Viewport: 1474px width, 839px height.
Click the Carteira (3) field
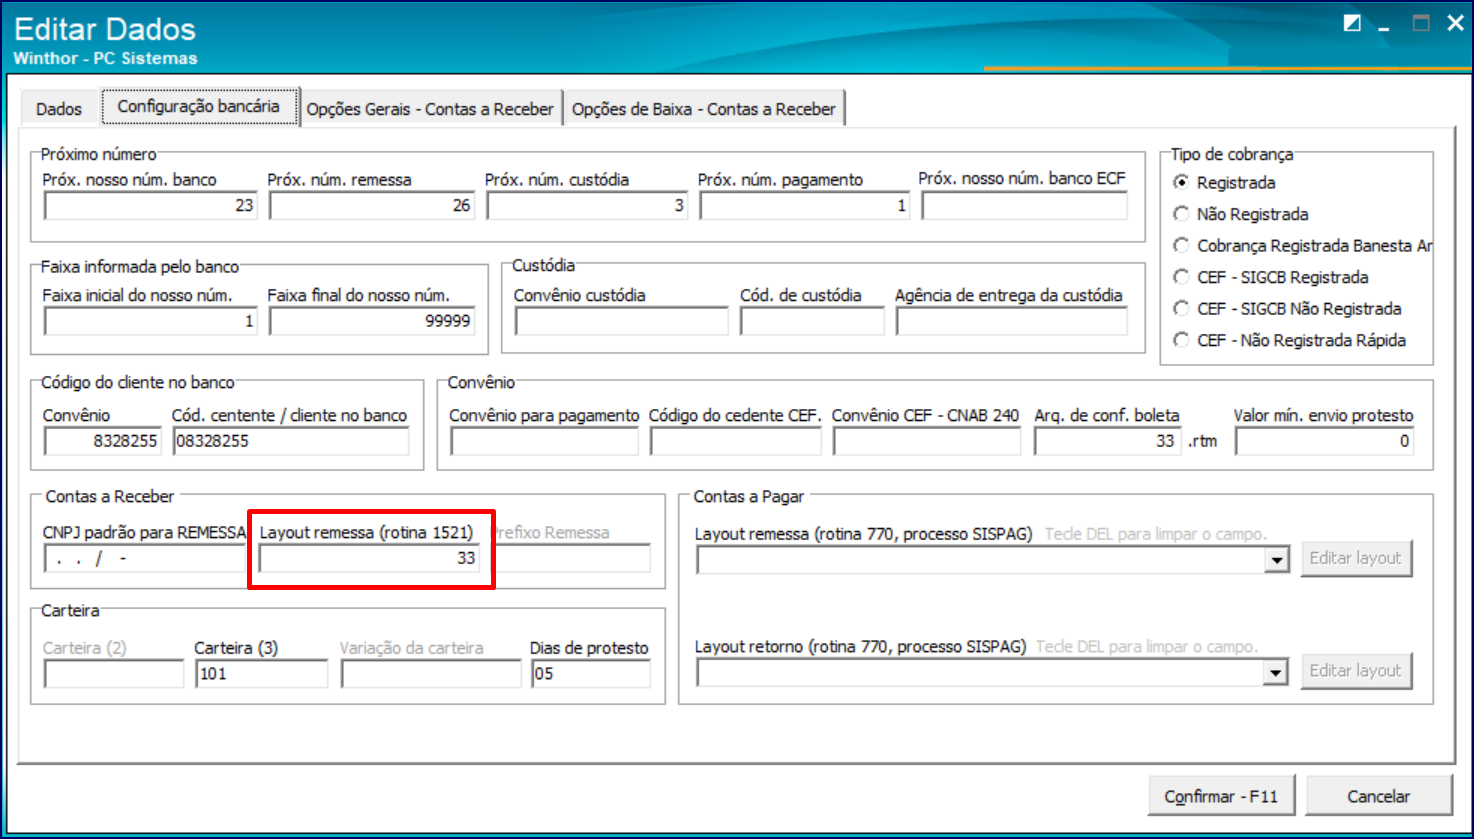[x=261, y=674]
